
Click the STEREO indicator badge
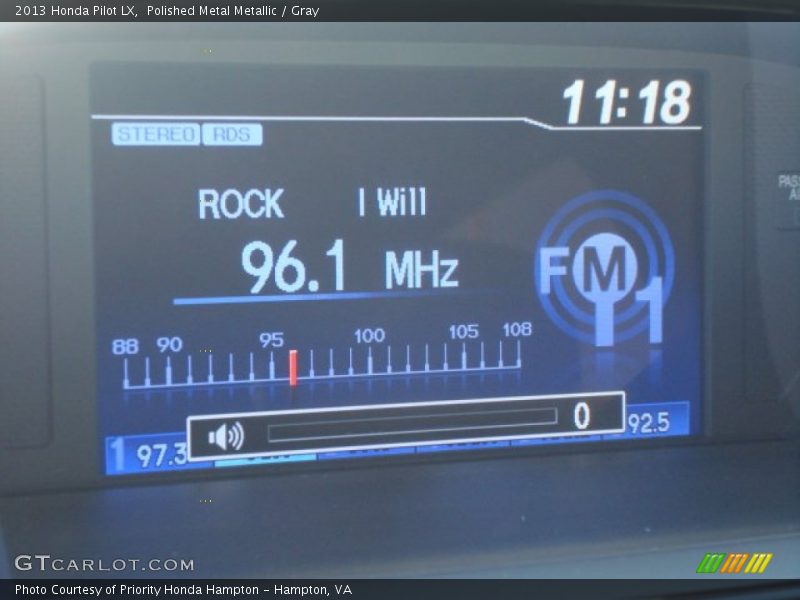coord(156,135)
